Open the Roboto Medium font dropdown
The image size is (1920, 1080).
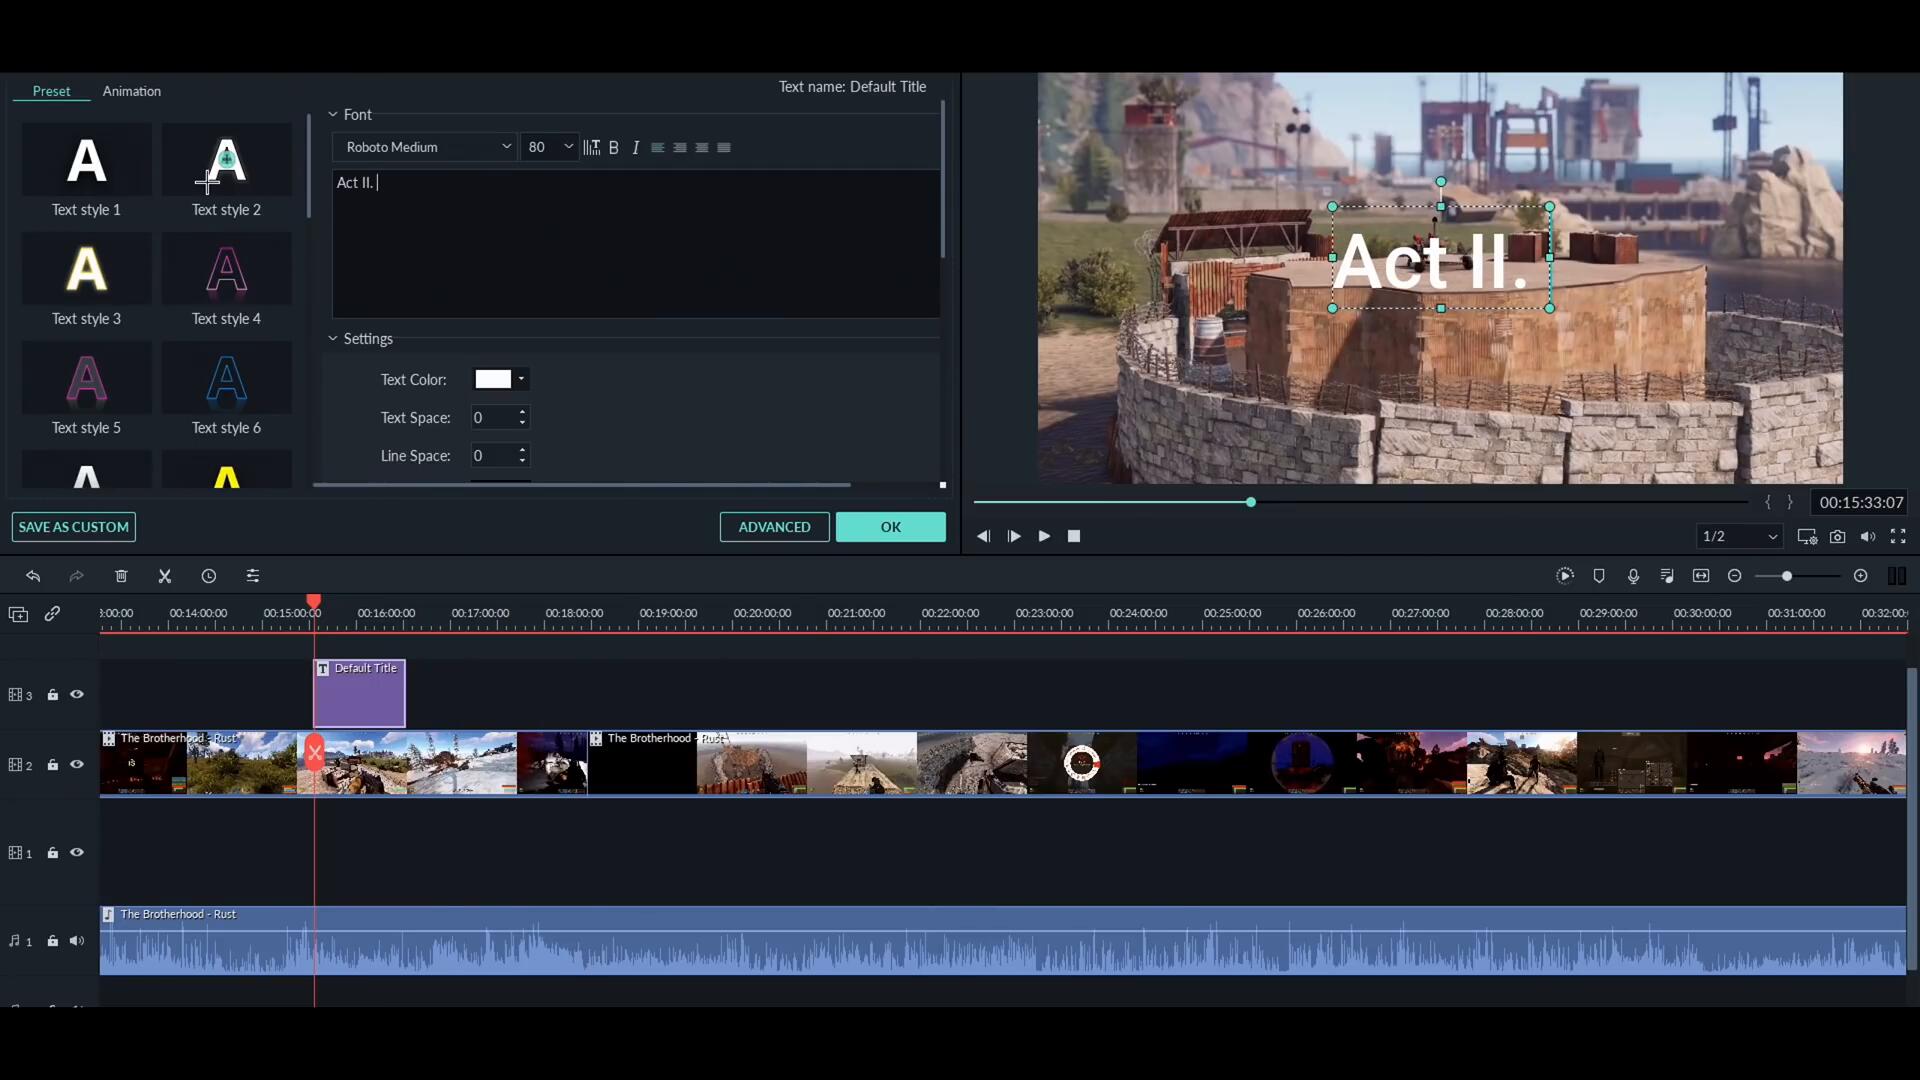click(x=424, y=147)
